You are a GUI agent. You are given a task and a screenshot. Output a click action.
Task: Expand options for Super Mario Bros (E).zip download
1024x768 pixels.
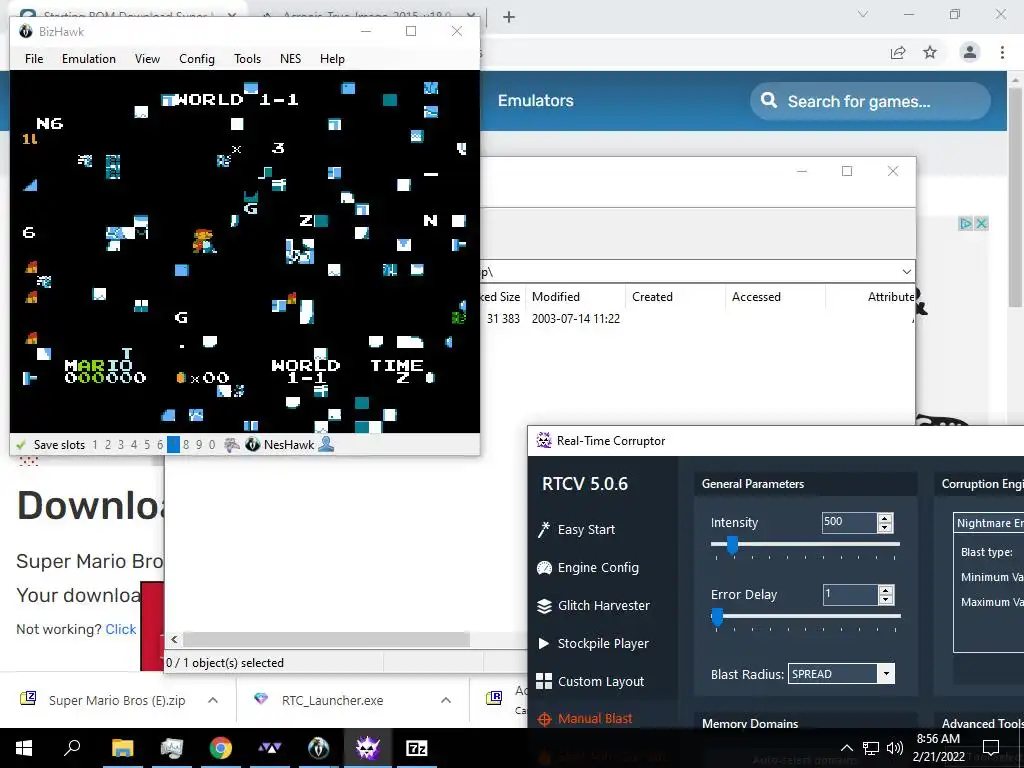213,700
